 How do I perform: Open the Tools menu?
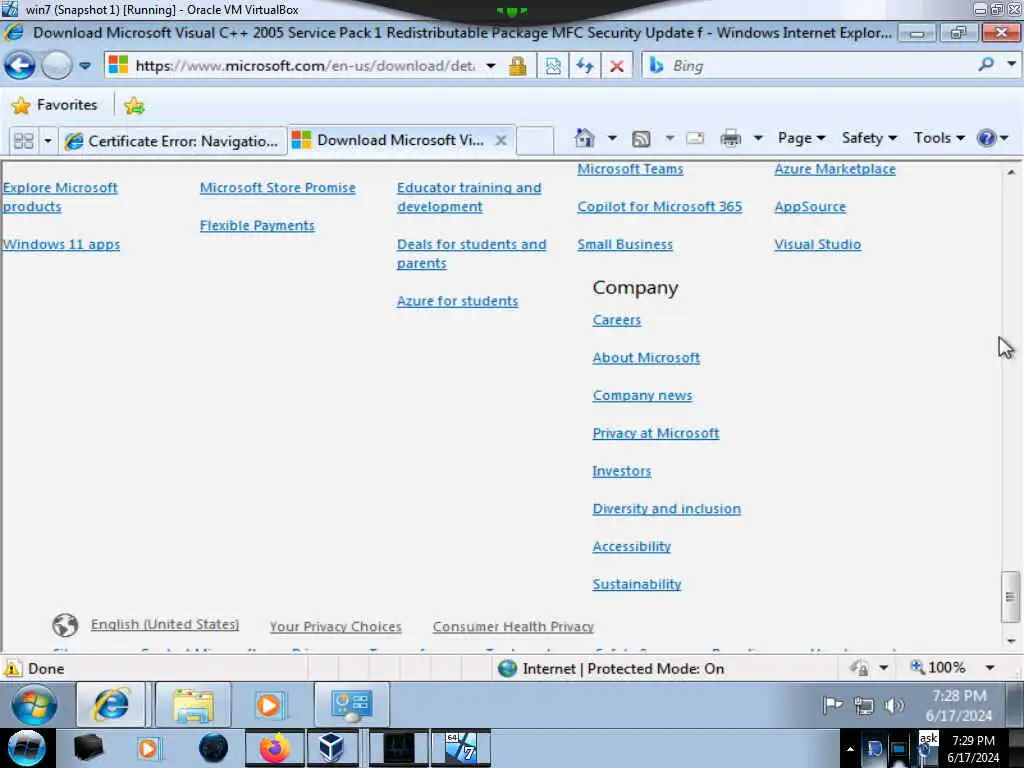pyautogui.click(x=939, y=138)
